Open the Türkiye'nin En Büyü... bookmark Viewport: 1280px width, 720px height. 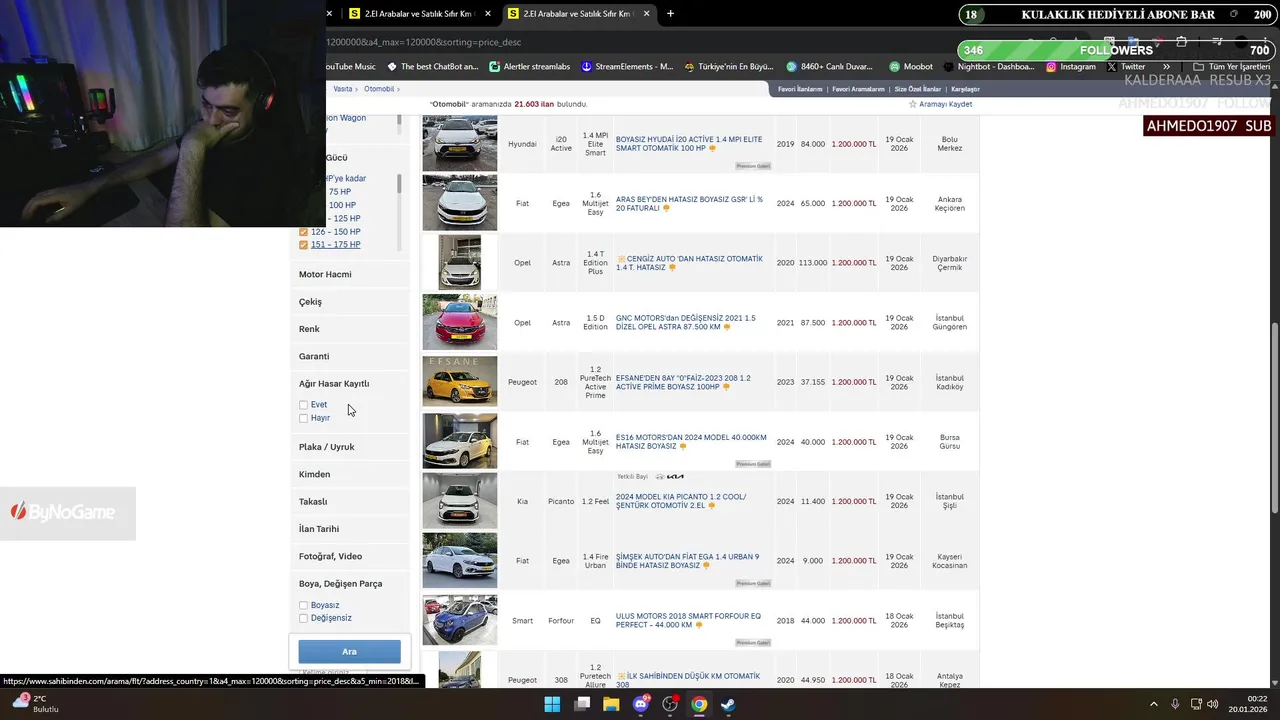tap(729, 66)
